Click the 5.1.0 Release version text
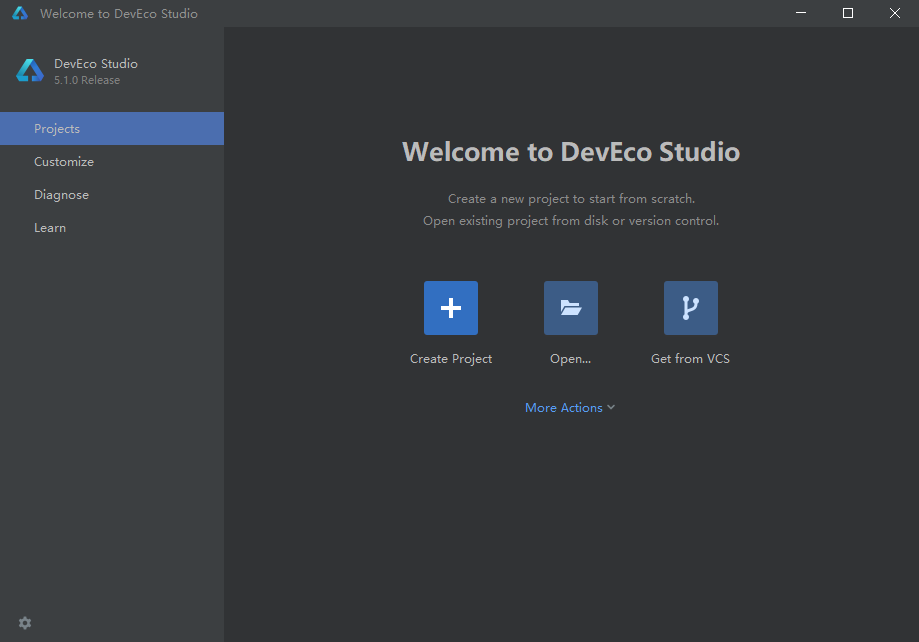919x642 pixels. pyautogui.click(x=87, y=80)
